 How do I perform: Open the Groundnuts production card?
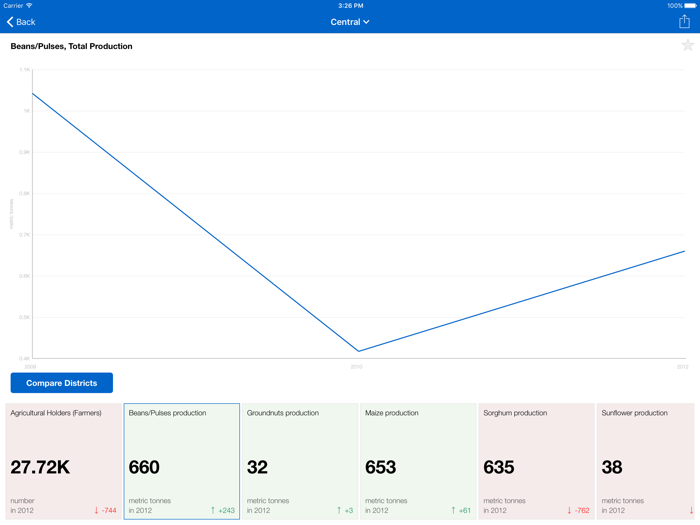[x=300, y=461]
